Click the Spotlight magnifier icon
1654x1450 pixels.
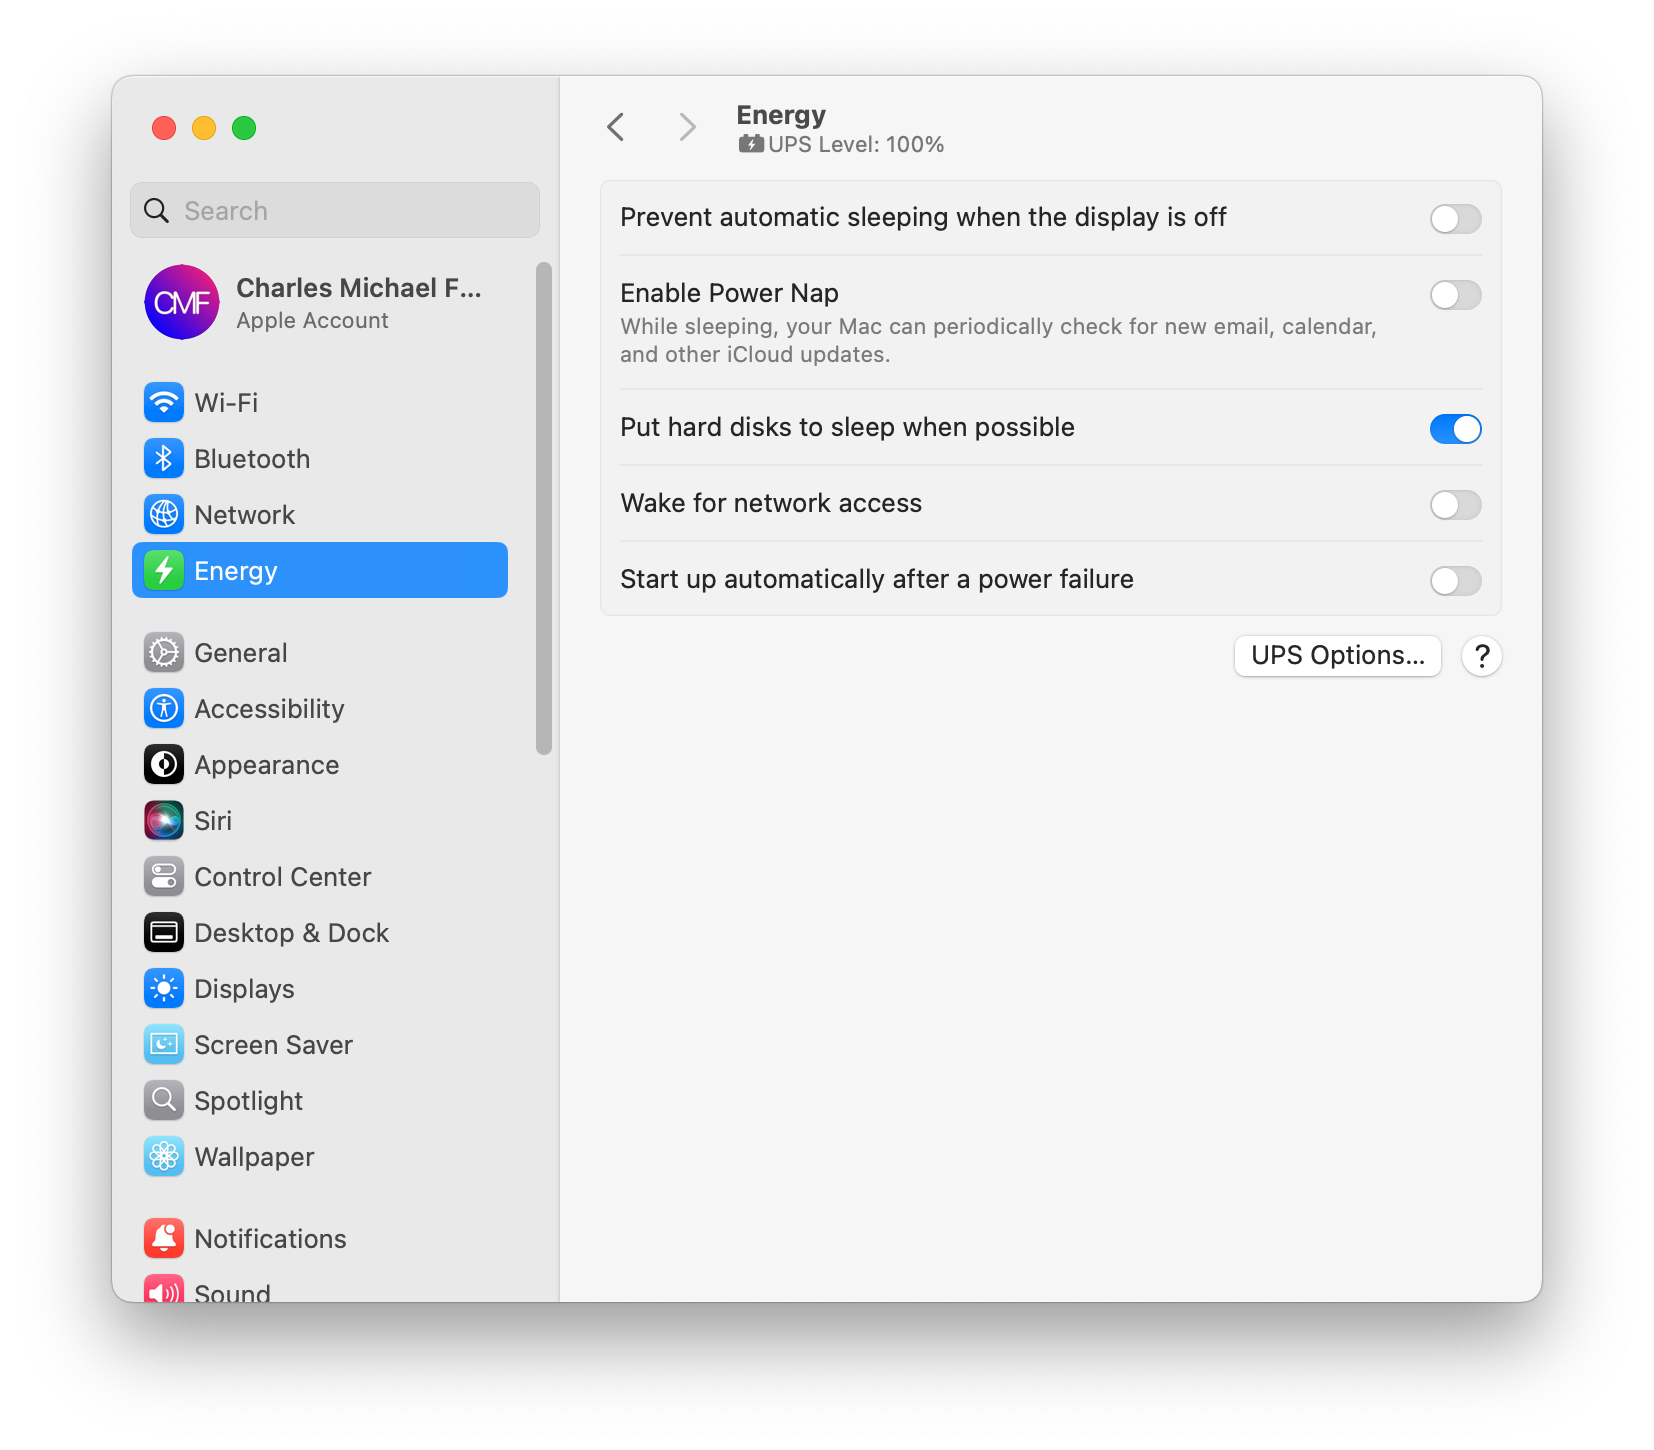pos(164,1101)
